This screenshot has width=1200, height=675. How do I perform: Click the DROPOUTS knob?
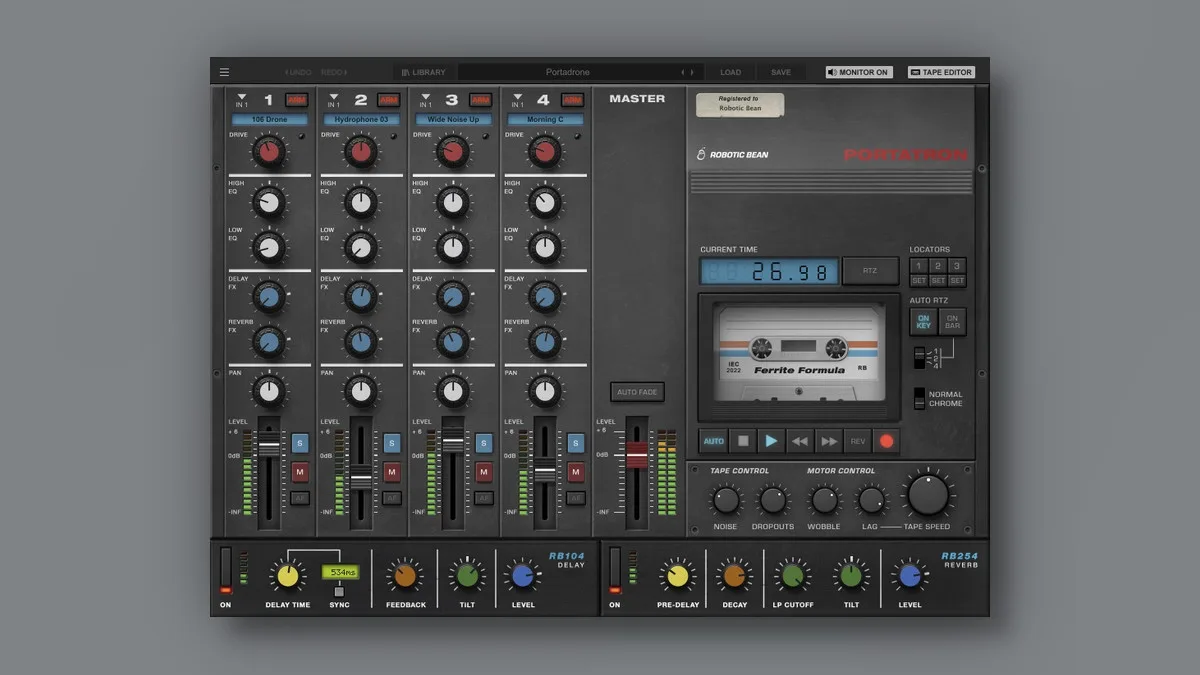[x=773, y=500]
